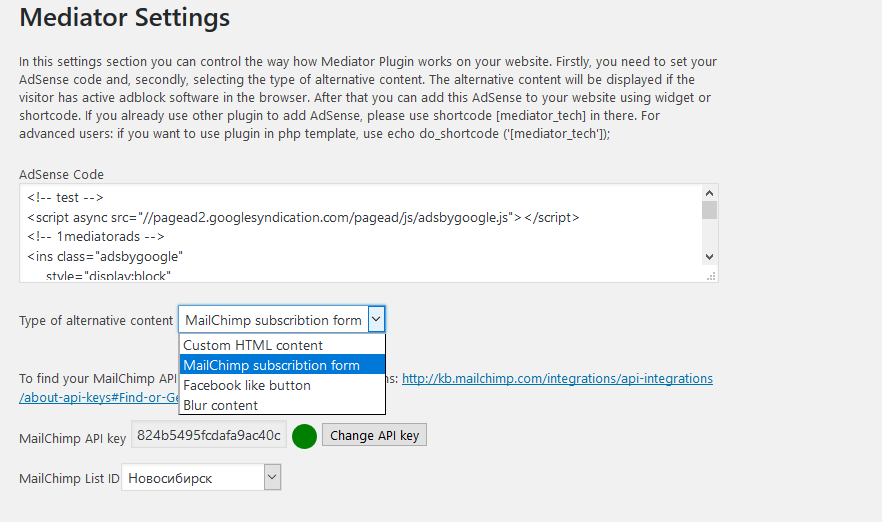
Task: Open the MailChimp List ID dropdown
Action: (x=201, y=478)
